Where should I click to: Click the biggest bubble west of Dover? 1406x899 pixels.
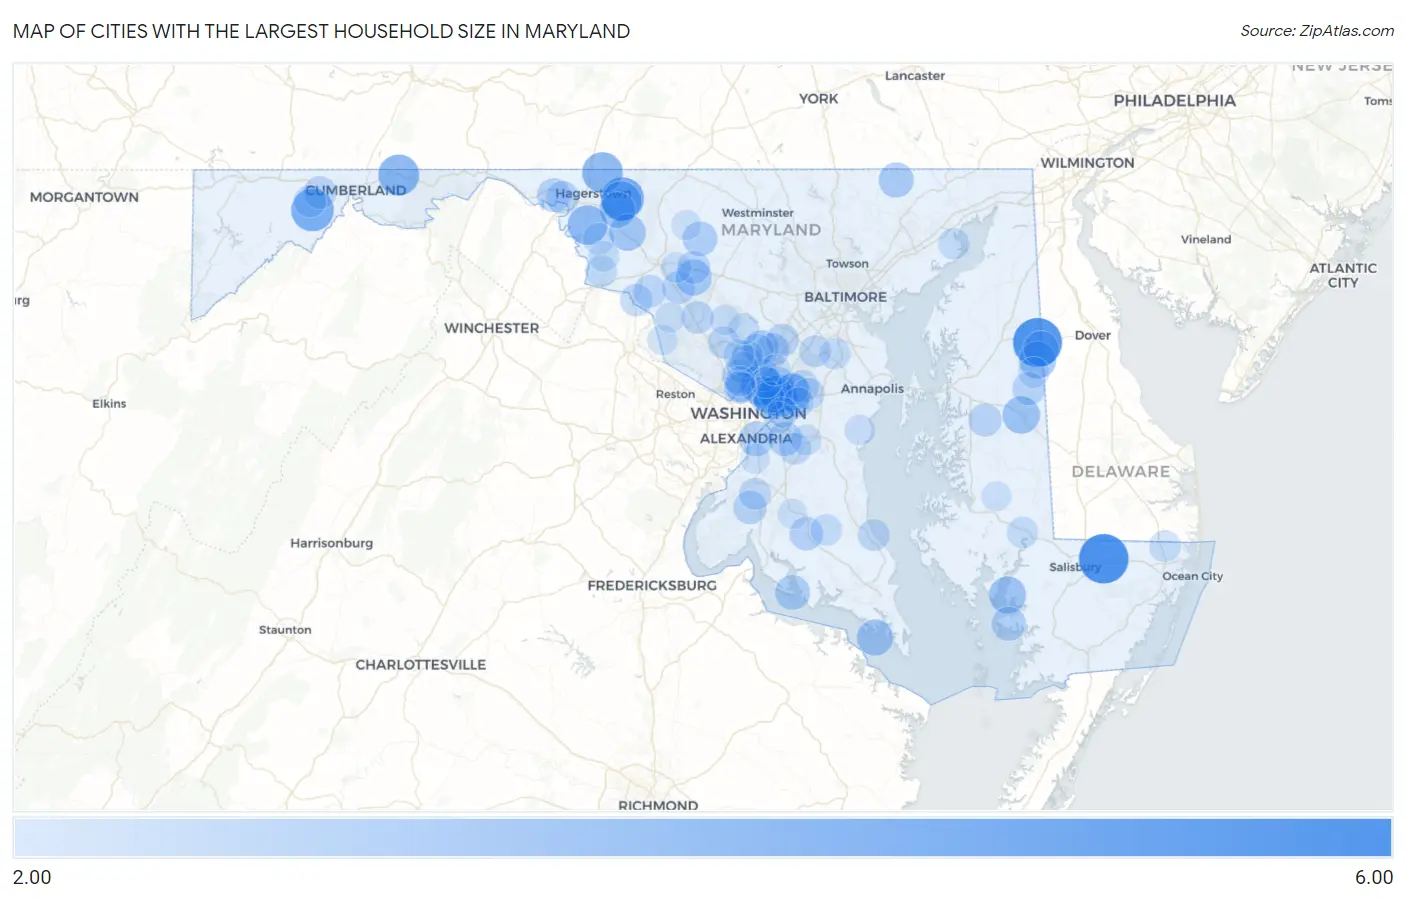click(1037, 341)
